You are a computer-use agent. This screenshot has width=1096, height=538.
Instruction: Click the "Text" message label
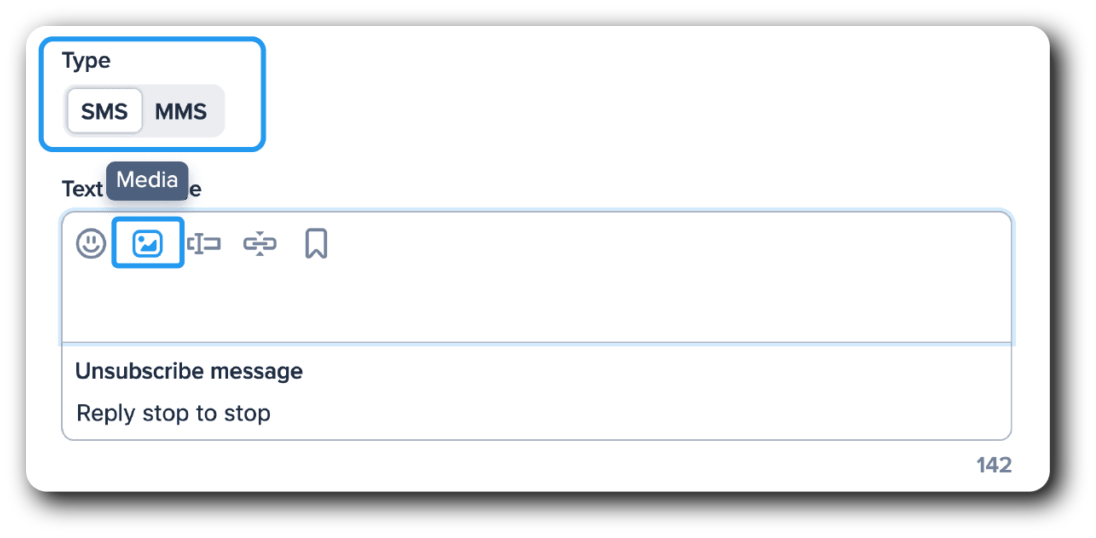click(82, 189)
